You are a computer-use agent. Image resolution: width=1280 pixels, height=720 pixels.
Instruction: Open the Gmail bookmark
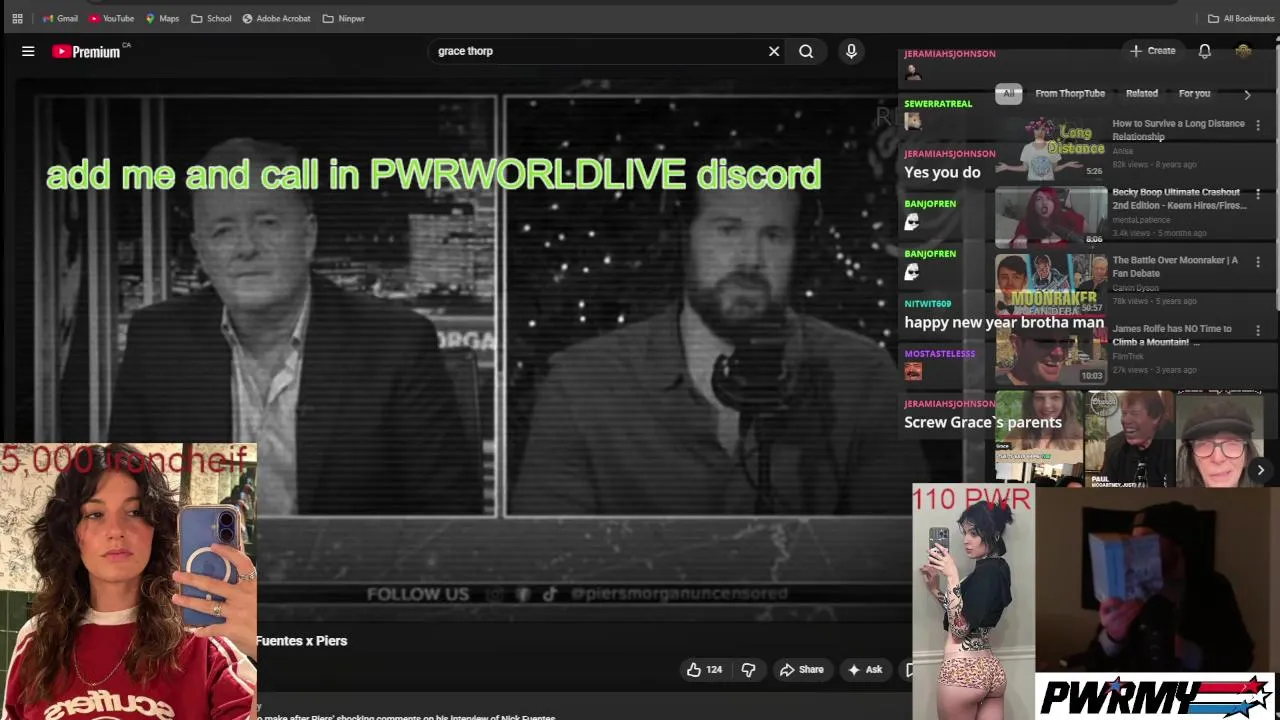point(60,18)
